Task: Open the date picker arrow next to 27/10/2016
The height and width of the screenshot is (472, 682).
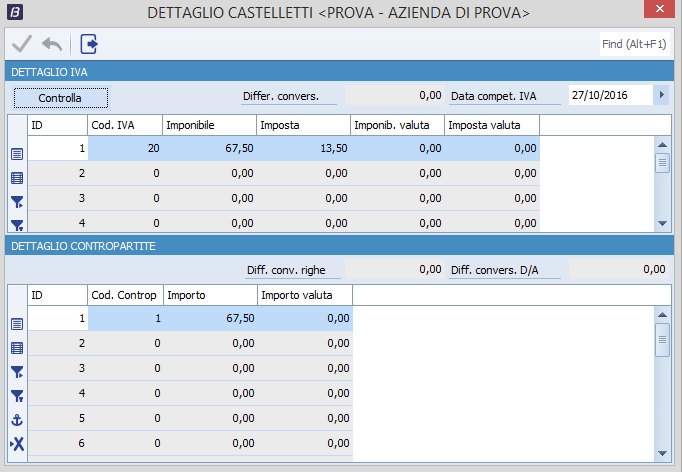Action: [662, 95]
